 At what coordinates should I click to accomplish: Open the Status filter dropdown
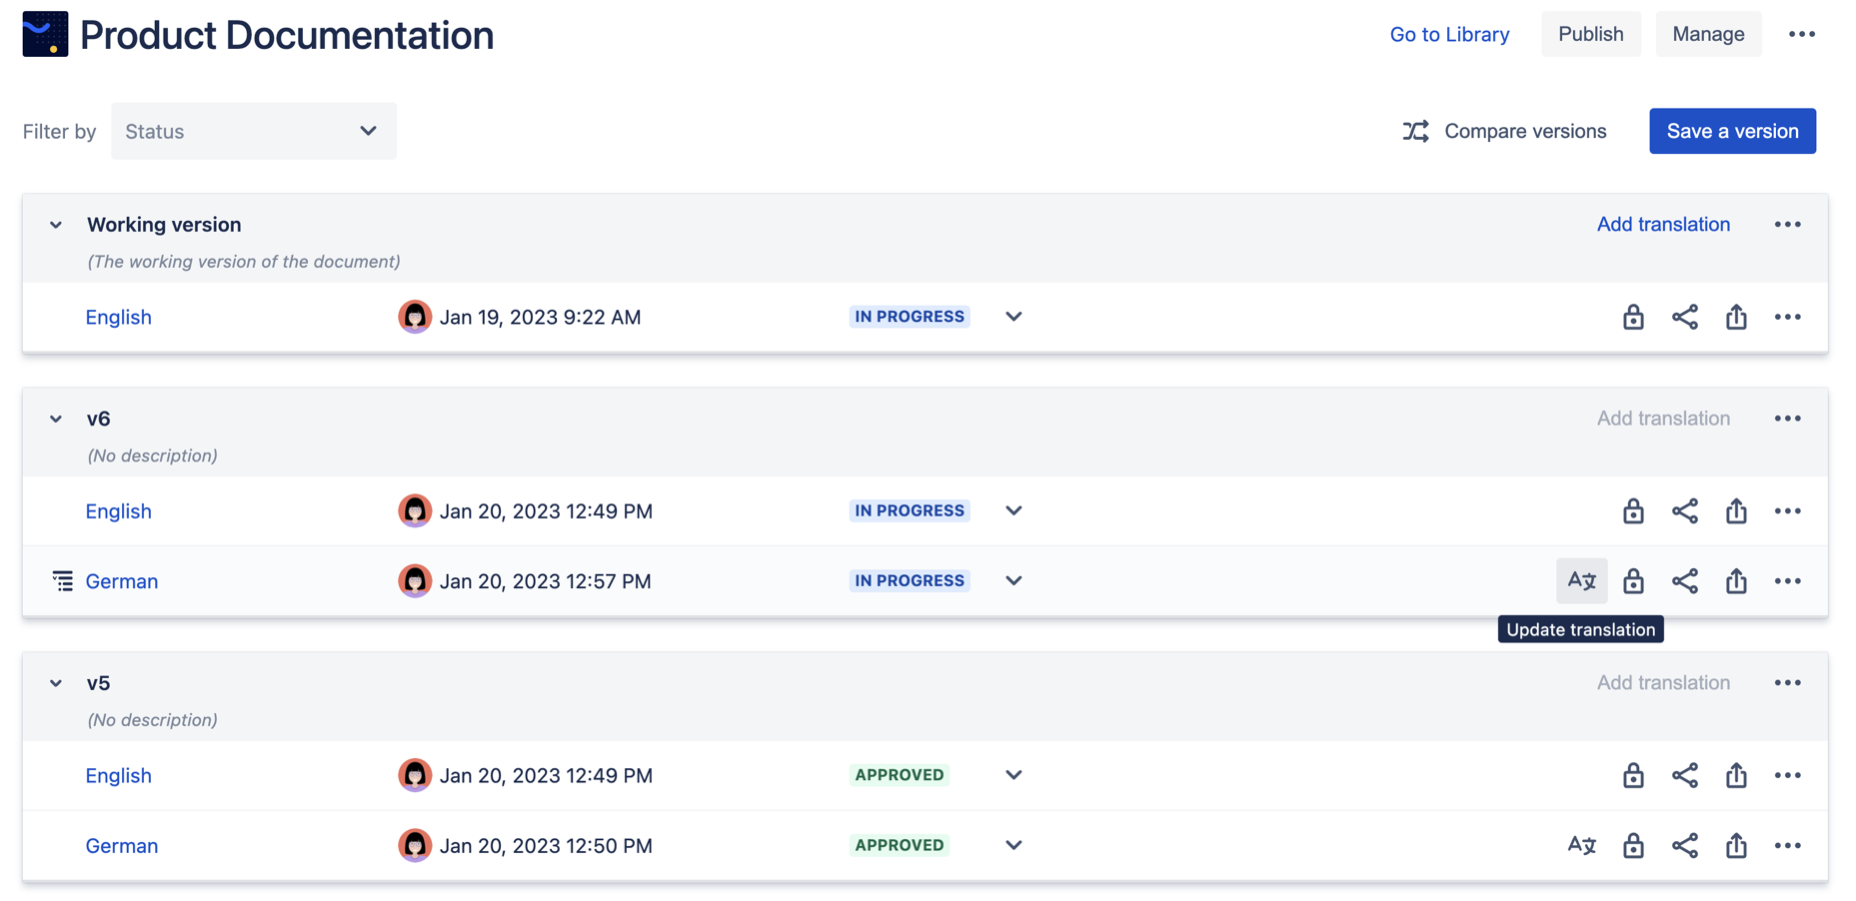253,131
